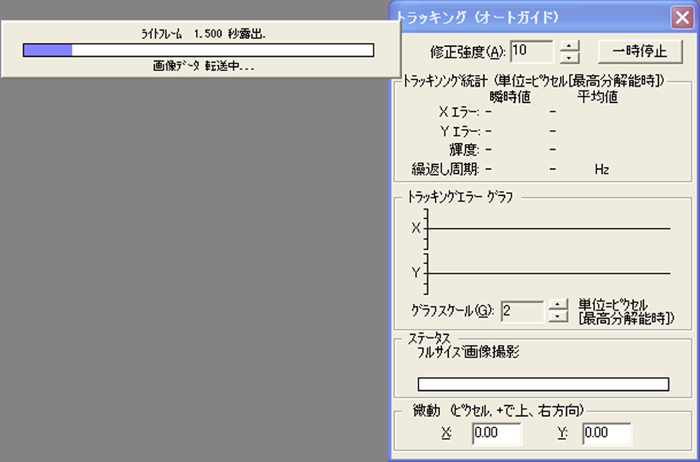700x462 pixels.
Task: Close the トラッキング (オートガイド) window
Action: tap(682, 17)
